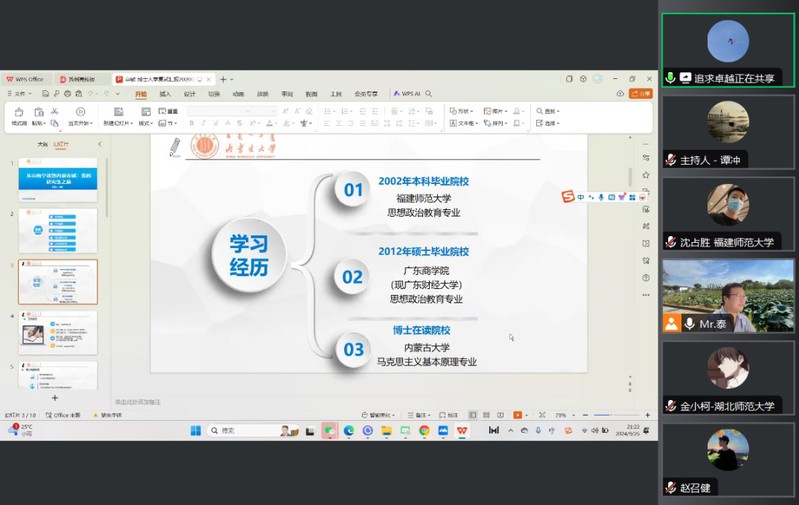Open the Insert (插入) ribbon tab
799x505 pixels.
coord(165,94)
